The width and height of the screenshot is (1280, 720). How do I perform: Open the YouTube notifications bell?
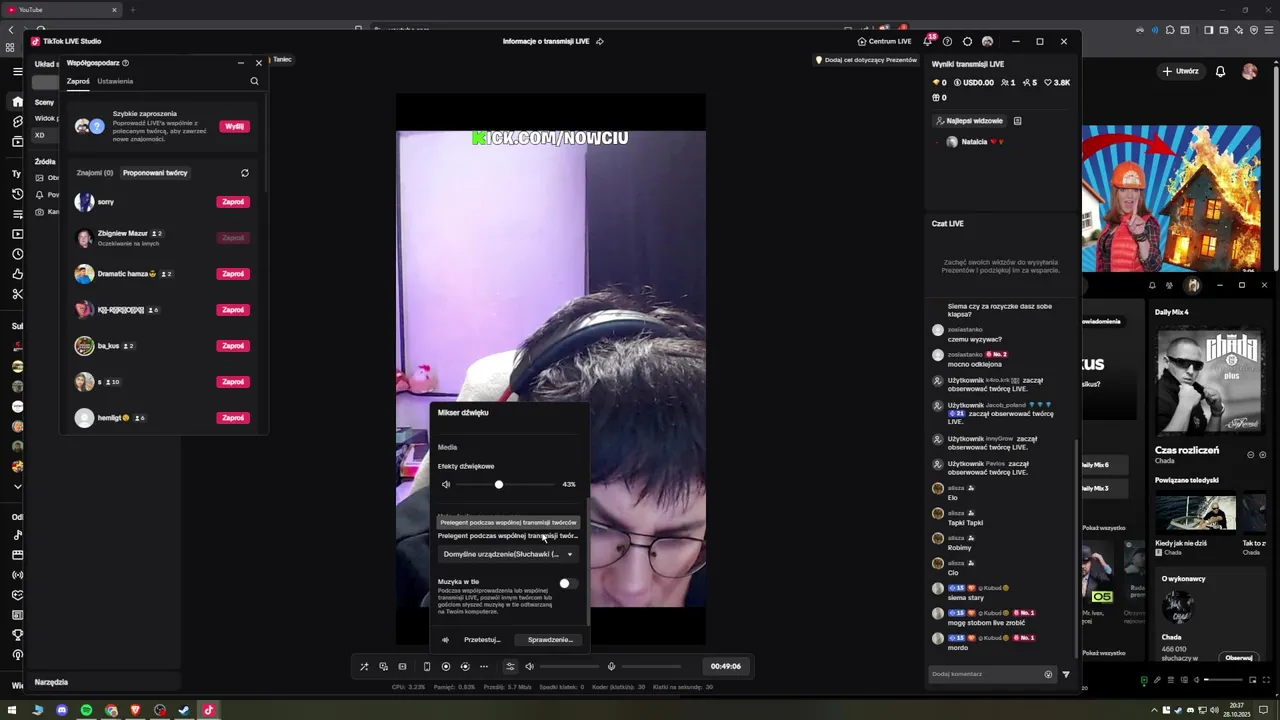coord(1220,71)
